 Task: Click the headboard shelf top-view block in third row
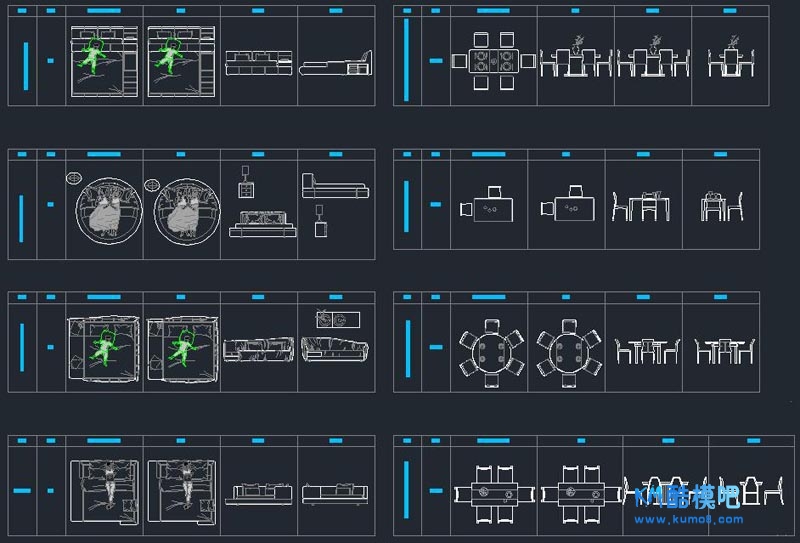coord(335,319)
